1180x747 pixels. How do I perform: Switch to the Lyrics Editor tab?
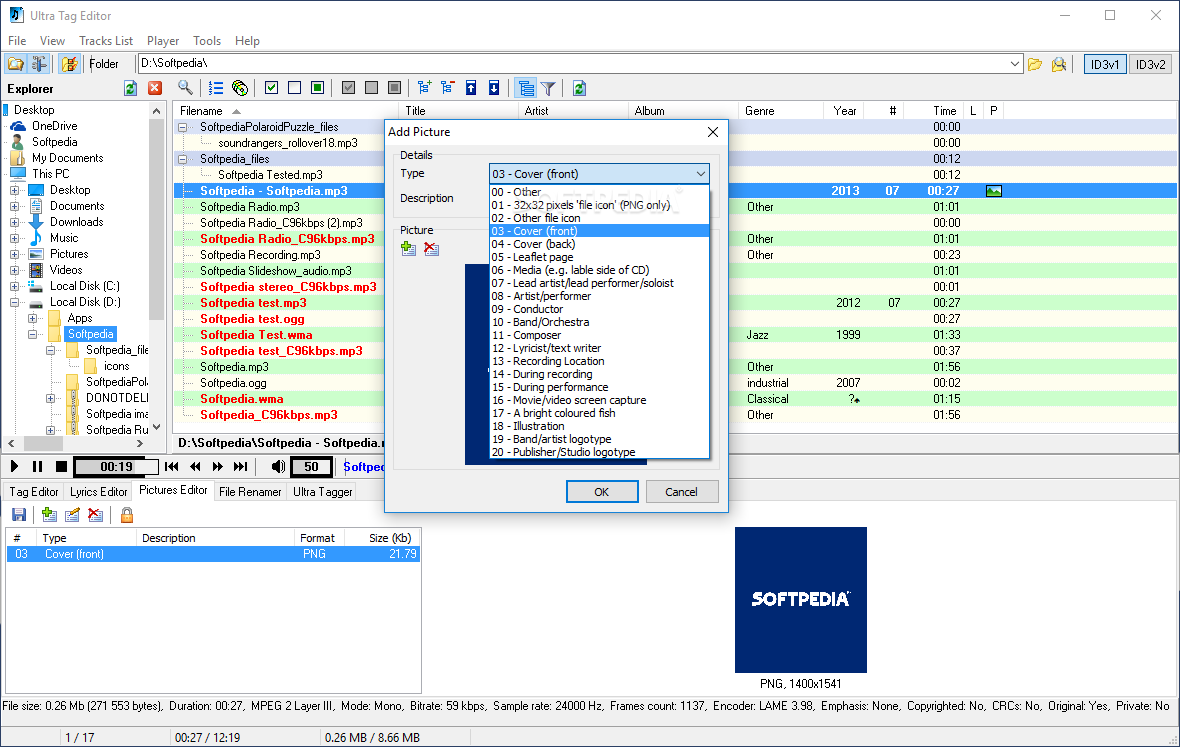99,491
